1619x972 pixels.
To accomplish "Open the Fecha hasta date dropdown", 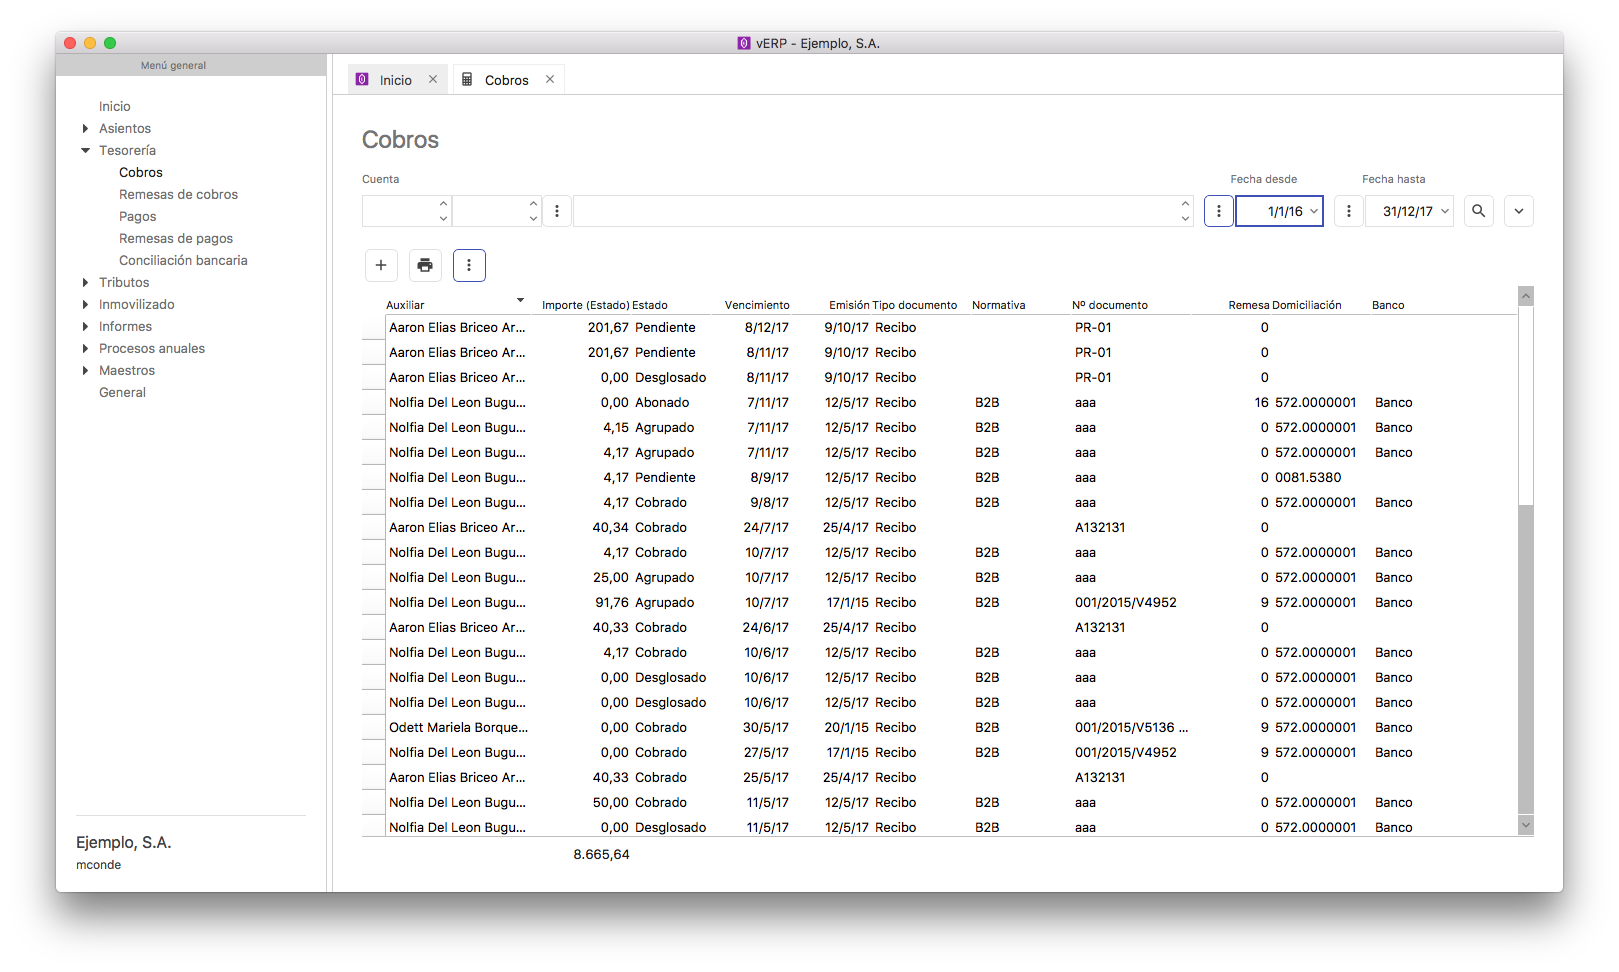I will [1445, 211].
